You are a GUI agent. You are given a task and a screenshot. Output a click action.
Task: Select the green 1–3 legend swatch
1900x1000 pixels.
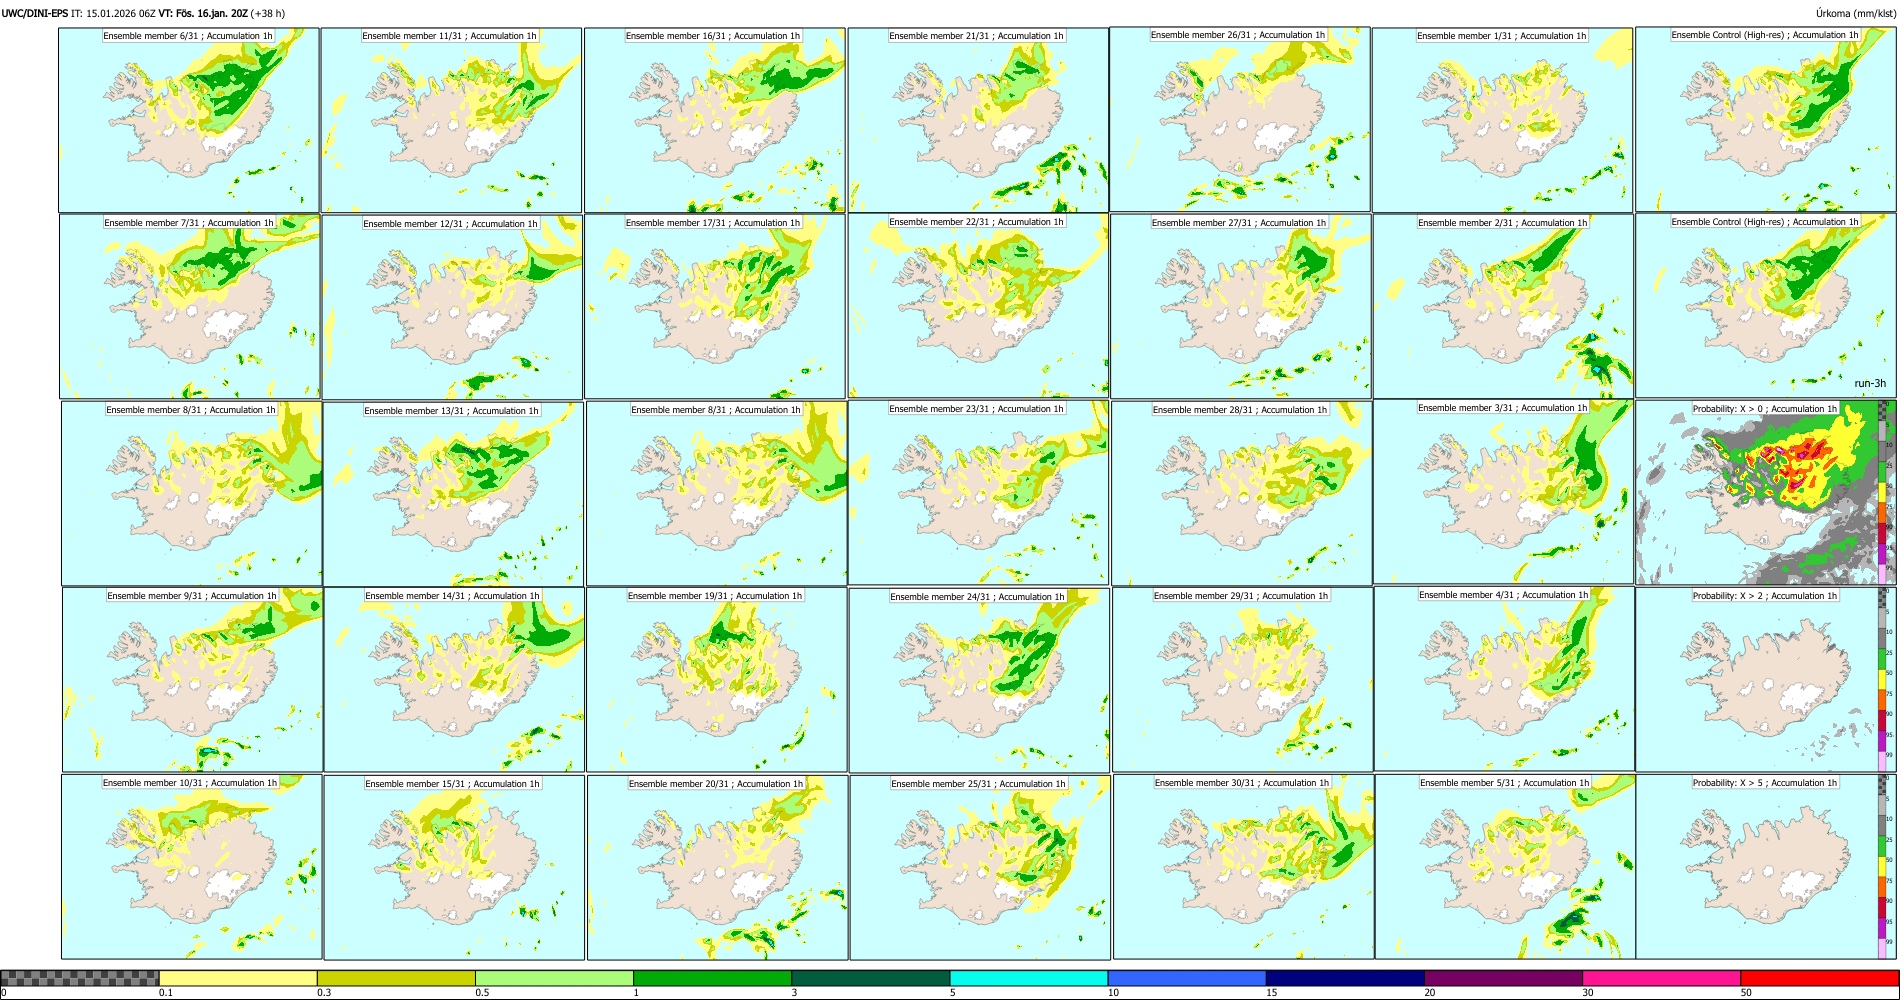[712, 978]
